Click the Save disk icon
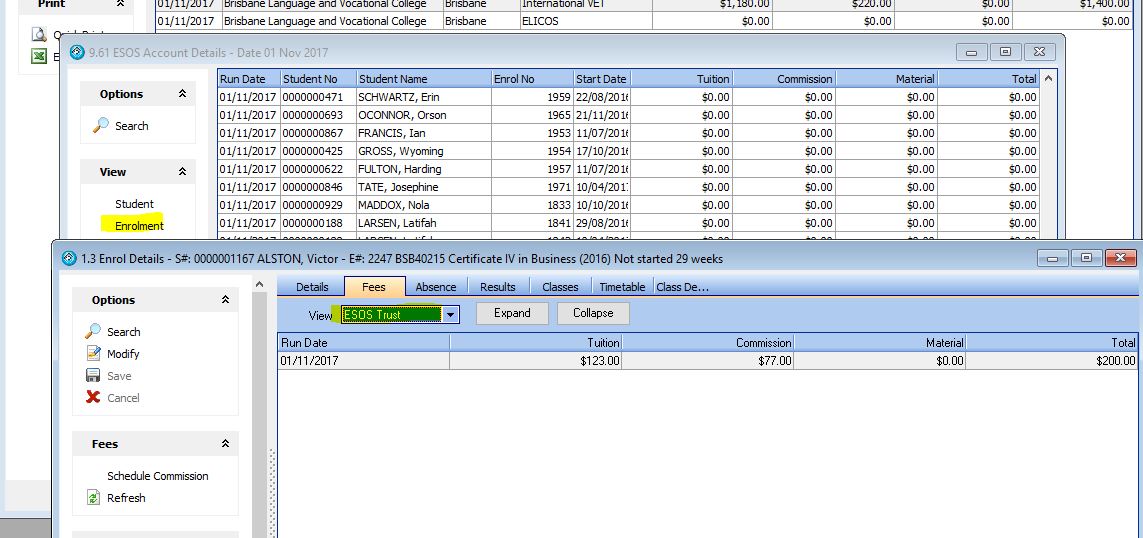The height and width of the screenshot is (538, 1143). 93,376
